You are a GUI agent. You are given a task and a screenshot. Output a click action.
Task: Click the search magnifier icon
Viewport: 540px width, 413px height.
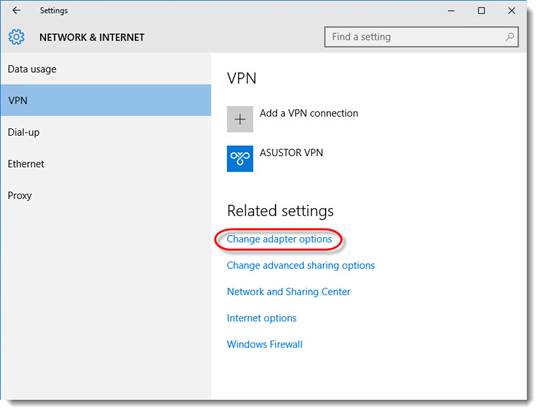510,37
